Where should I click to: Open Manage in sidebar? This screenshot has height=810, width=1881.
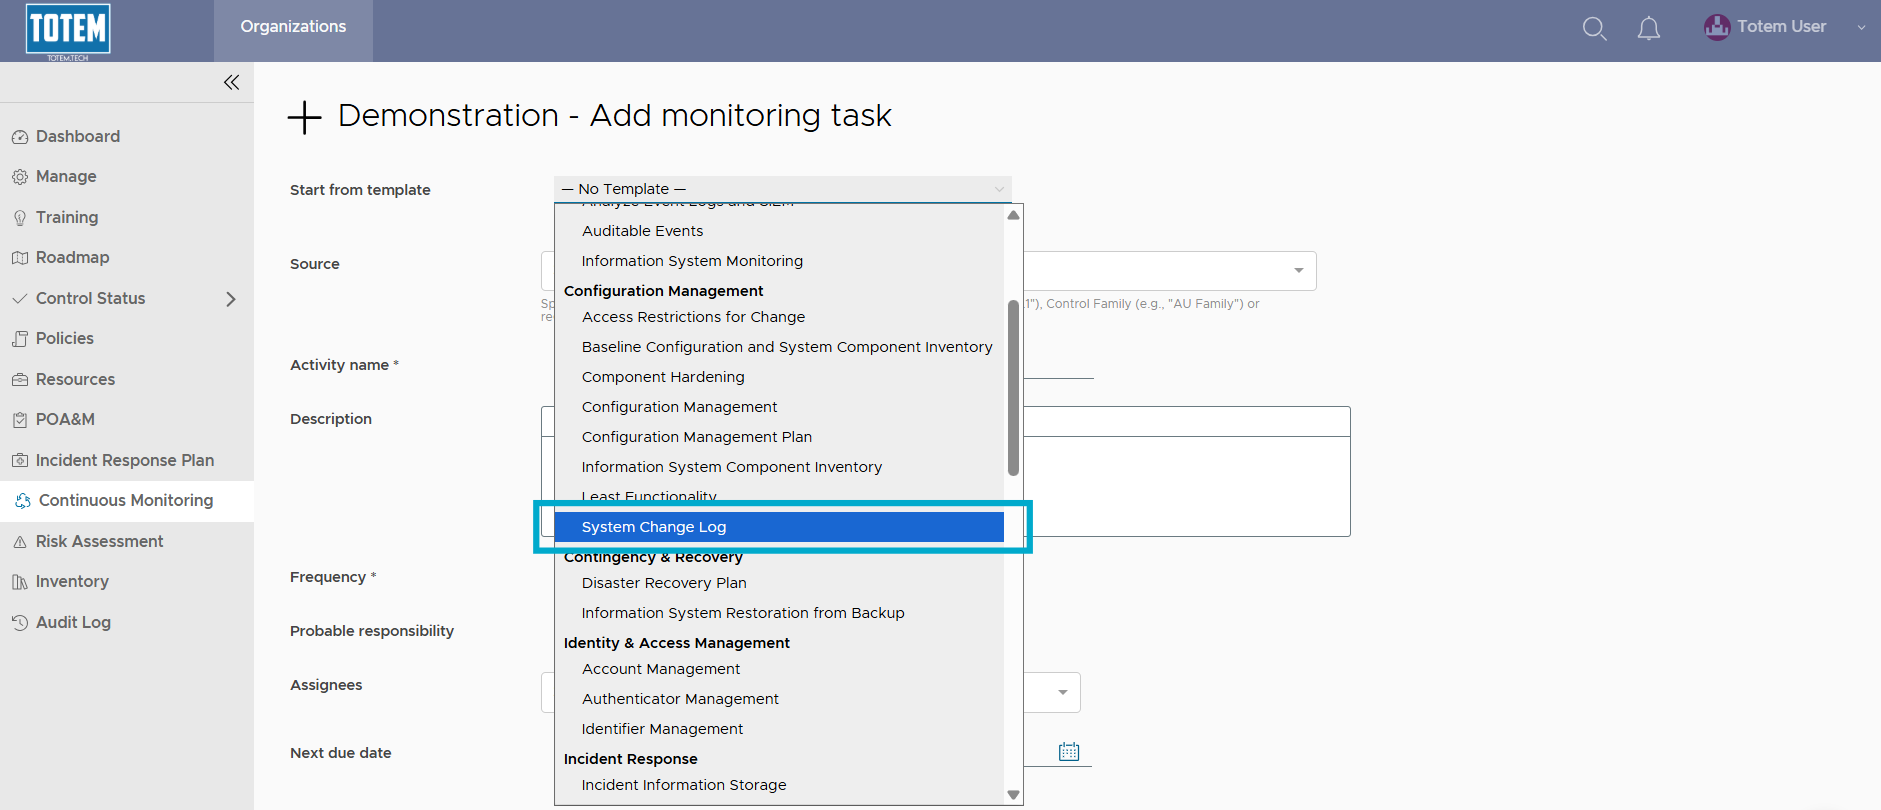(66, 176)
